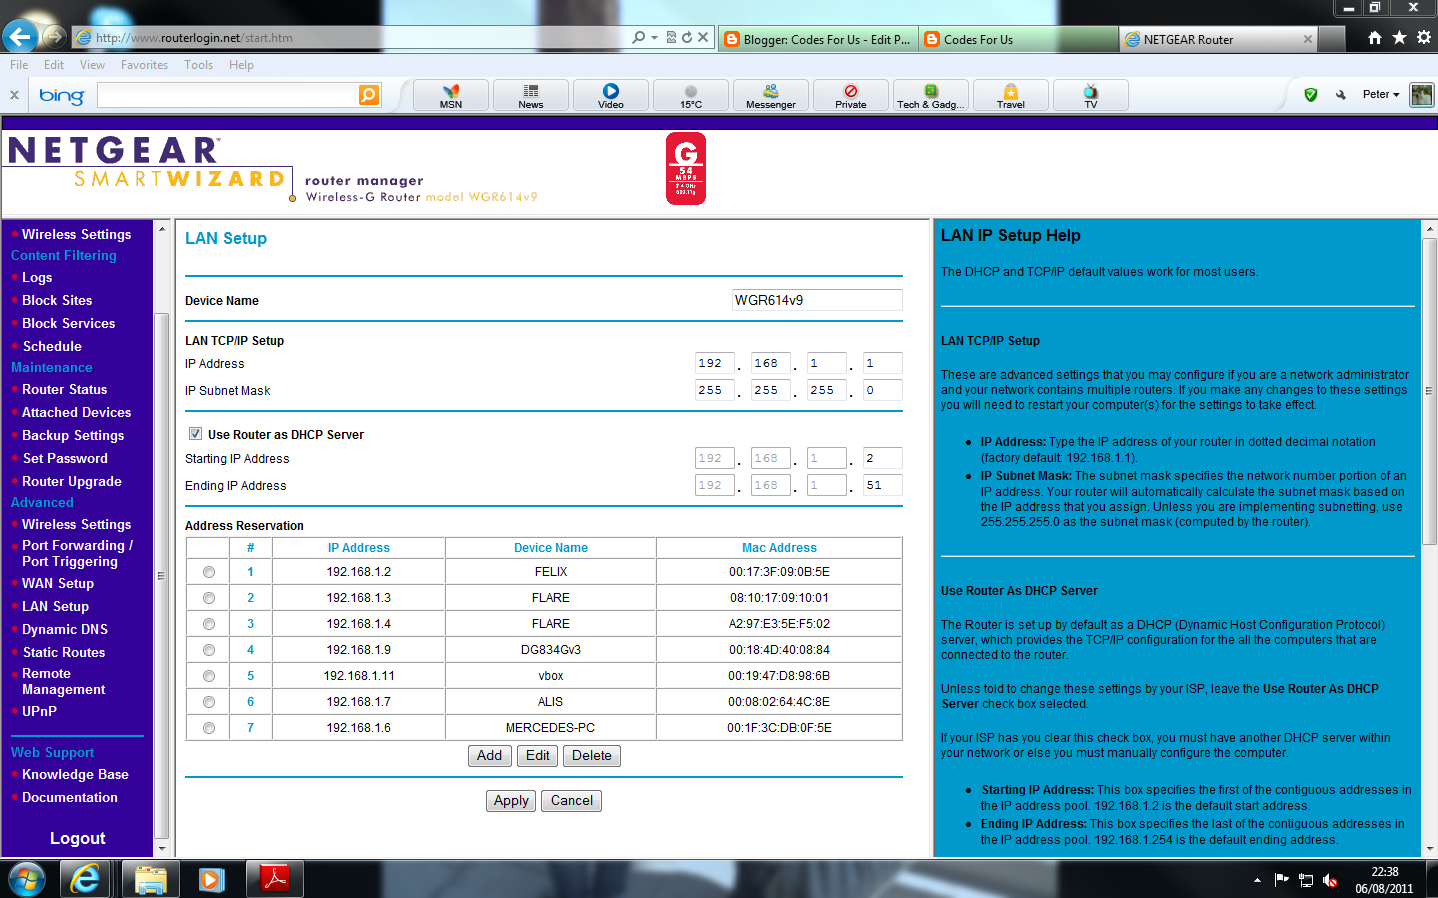Click user avatar picture in Bing toolbar
This screenshot has width=1438, height=898.
[1422, 95]
